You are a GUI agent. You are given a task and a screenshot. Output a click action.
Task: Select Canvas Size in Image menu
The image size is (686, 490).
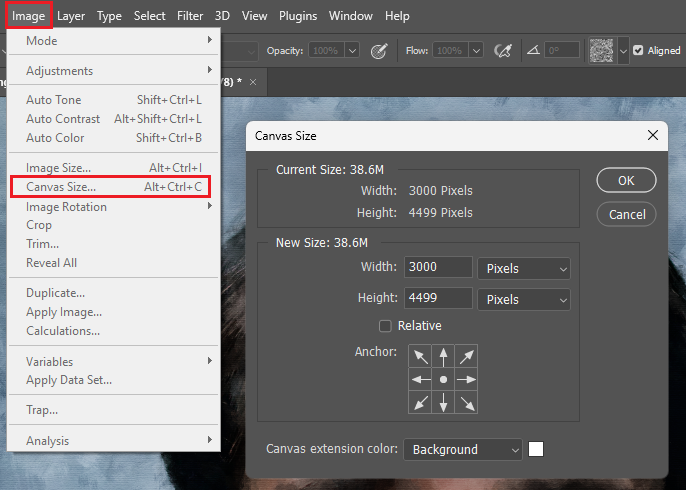pos(61,187)
